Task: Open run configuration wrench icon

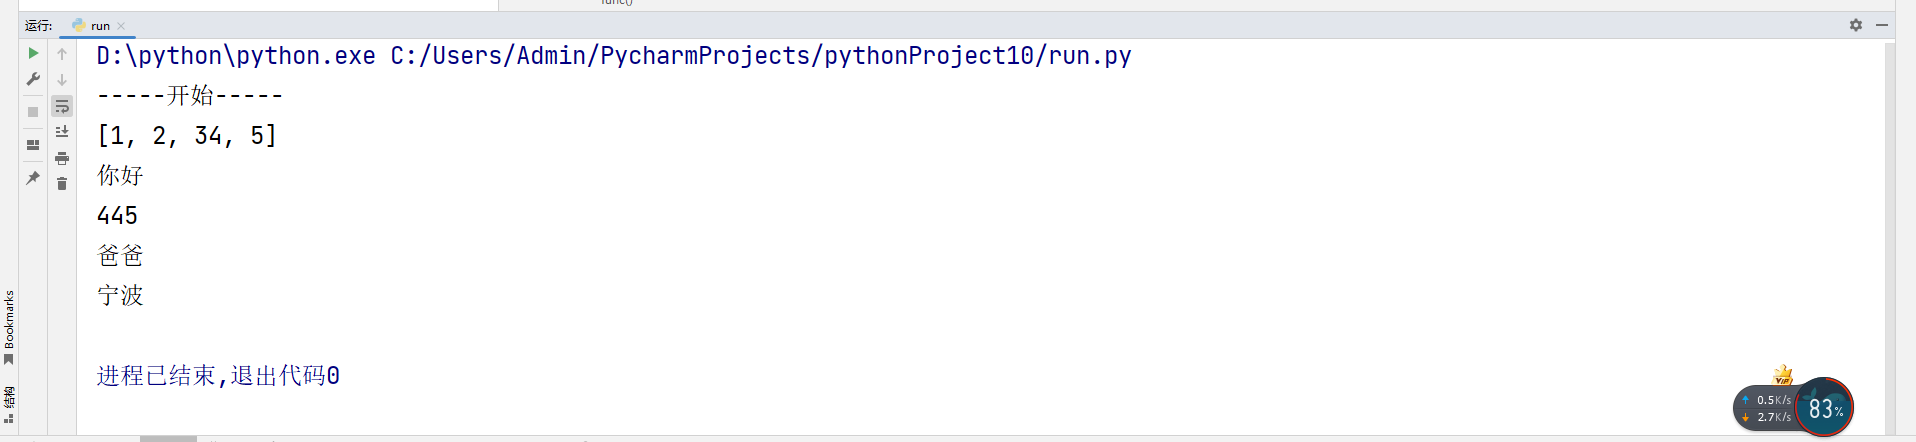Action: click(33, 79)
